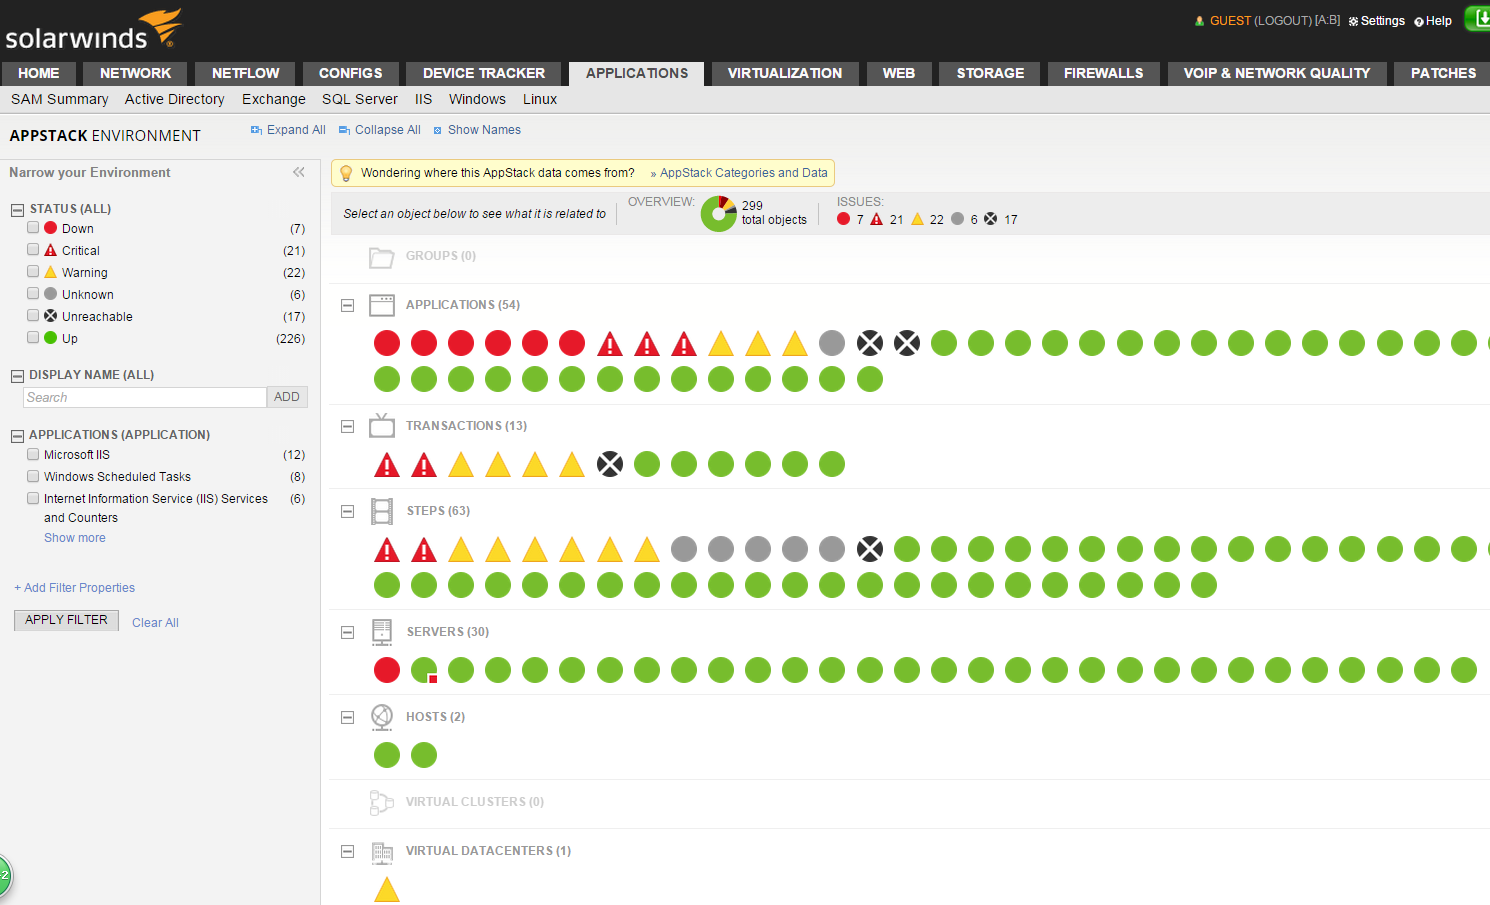Click the SolarWinds logo
The height and width of the screenshot is (905, 1490).
click(x=94, y=29)
